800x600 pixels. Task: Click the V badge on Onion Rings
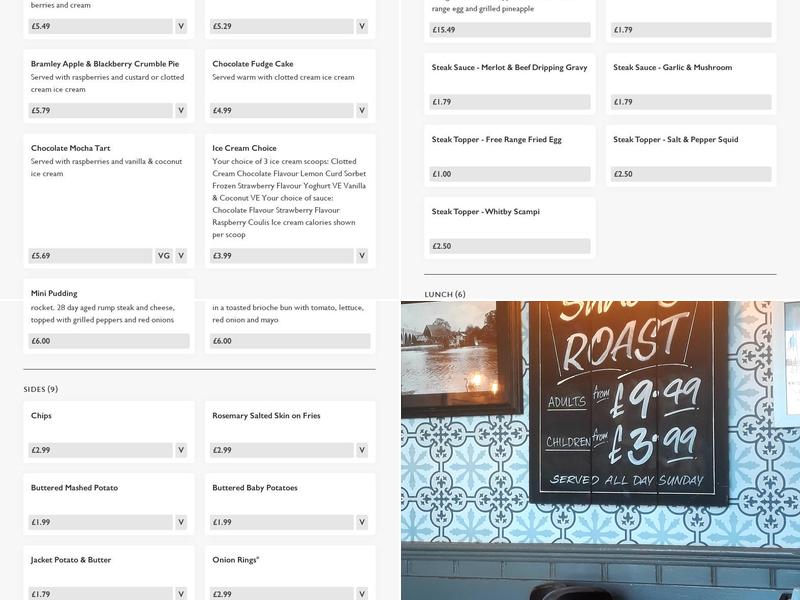click(x=362, y=594)
